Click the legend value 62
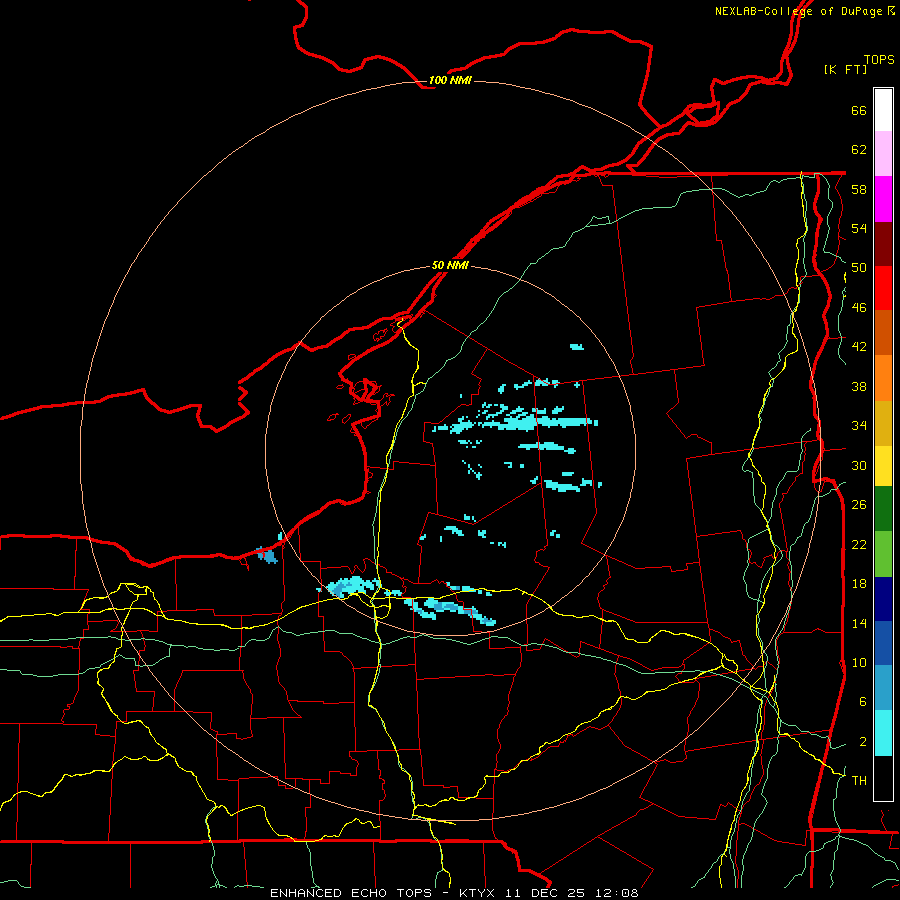Image resolution: width=900 pixels, height=900 pixels. tap(859, 150)
